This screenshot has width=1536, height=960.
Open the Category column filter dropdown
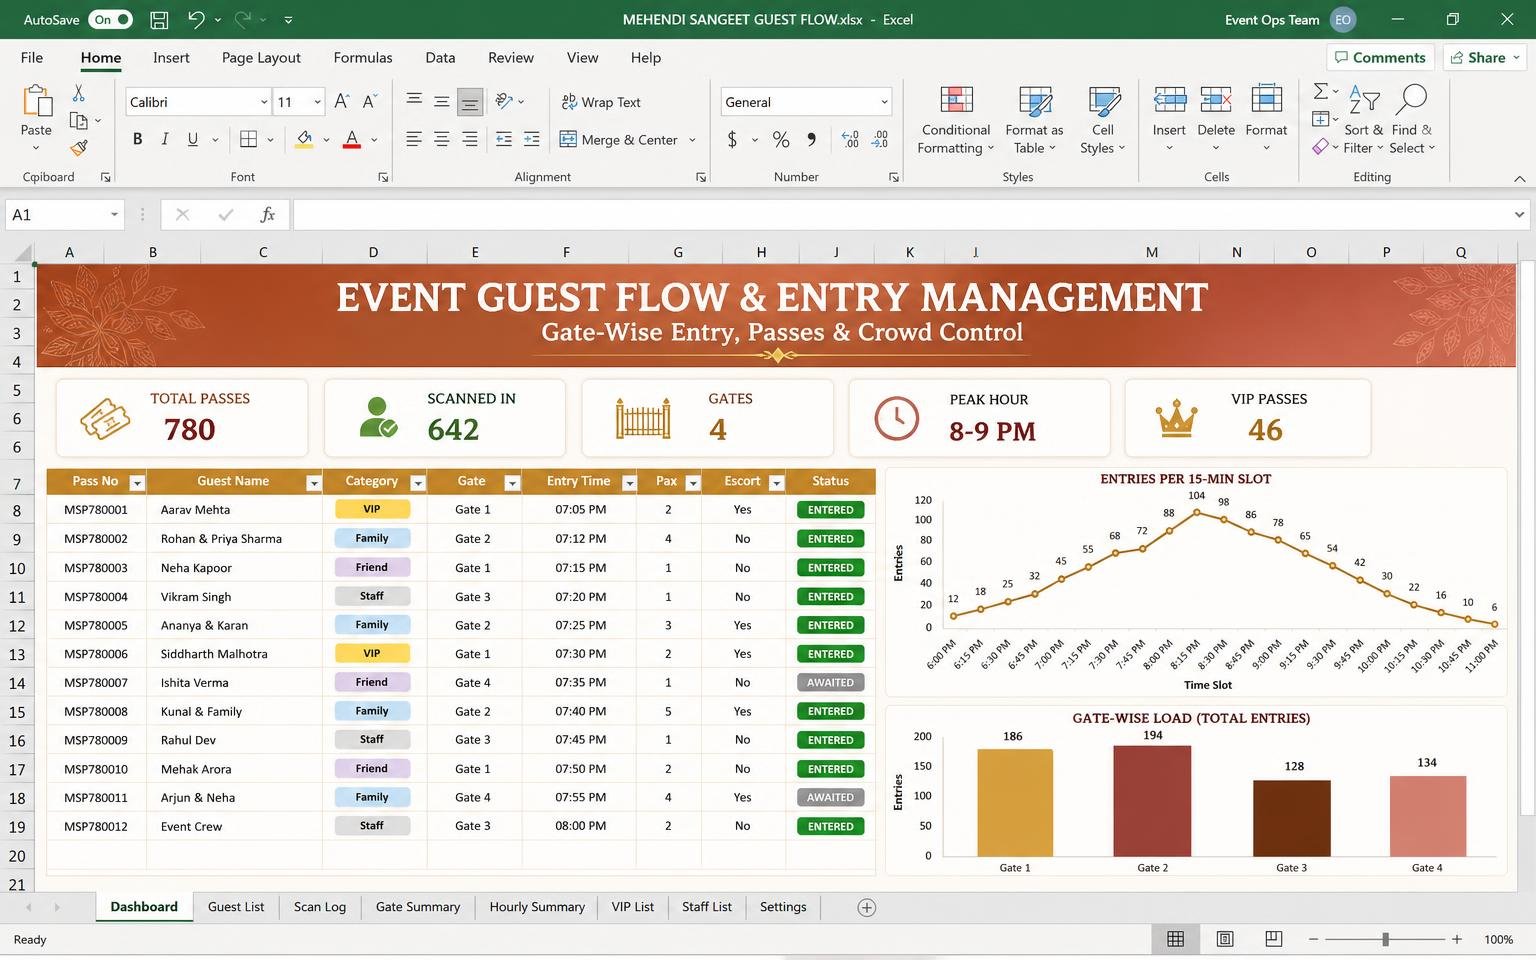coord(418,483)
